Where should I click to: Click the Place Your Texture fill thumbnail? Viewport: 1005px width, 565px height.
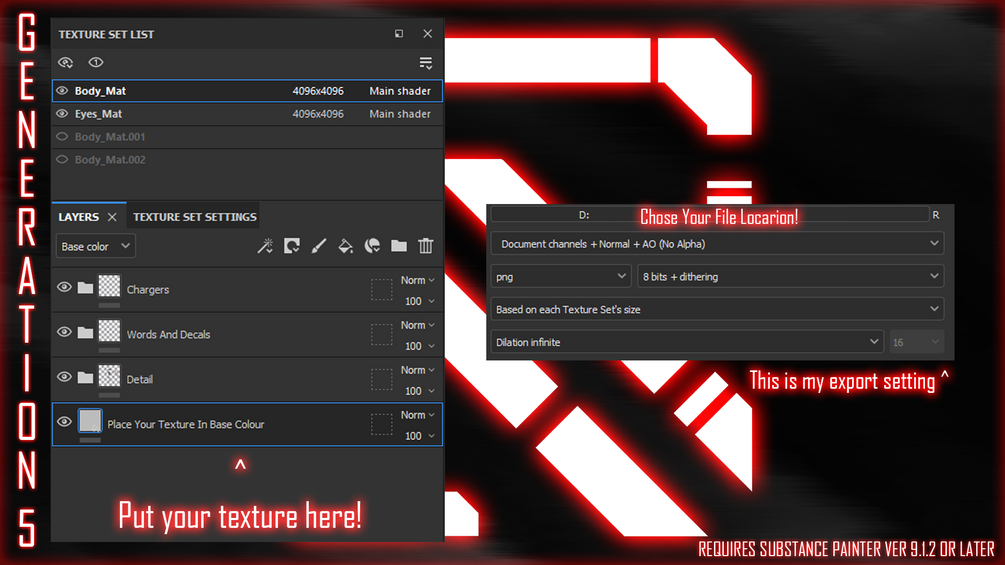click(x=90, y=421)
